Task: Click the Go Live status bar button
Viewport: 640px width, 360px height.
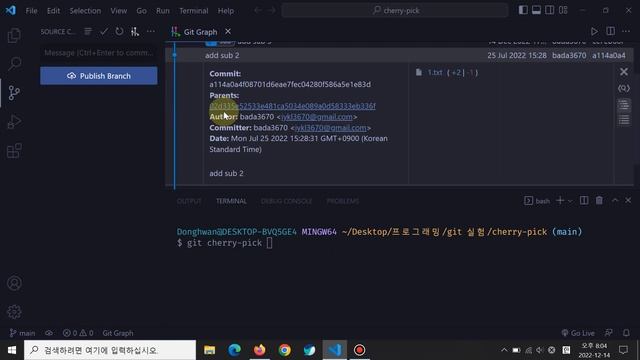Action: tap(578, 333)
